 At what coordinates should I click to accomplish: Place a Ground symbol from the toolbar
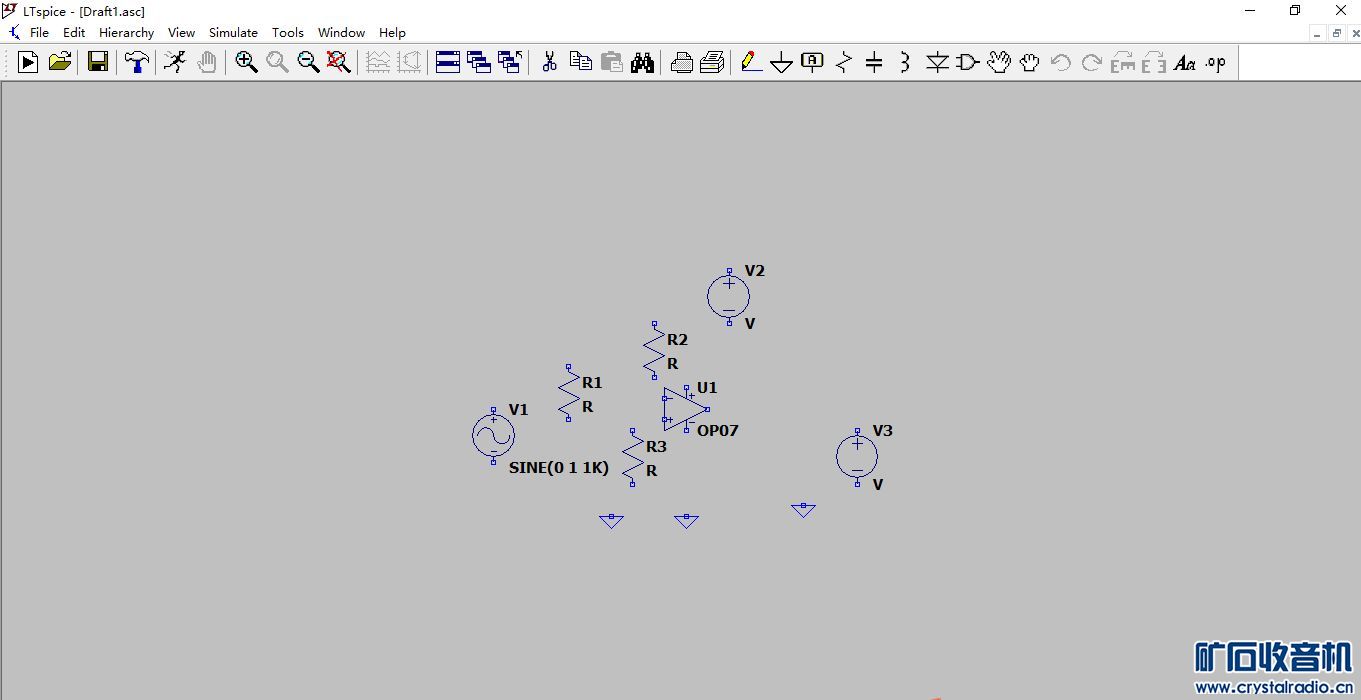tap(782, 63)
